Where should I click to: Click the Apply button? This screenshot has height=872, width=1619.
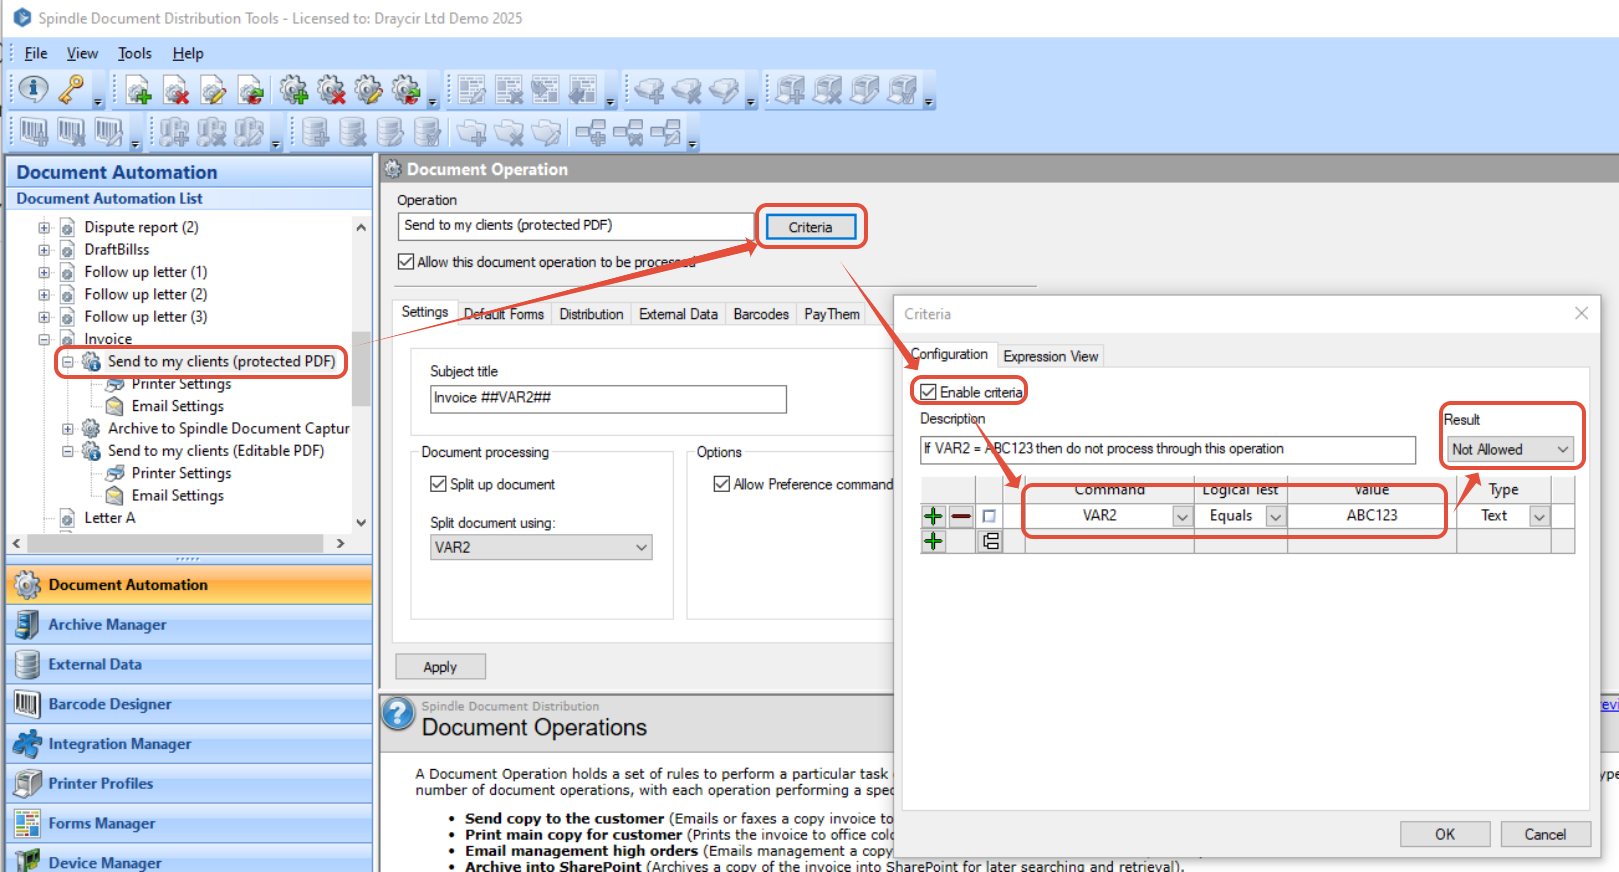[x=440, y=667]
